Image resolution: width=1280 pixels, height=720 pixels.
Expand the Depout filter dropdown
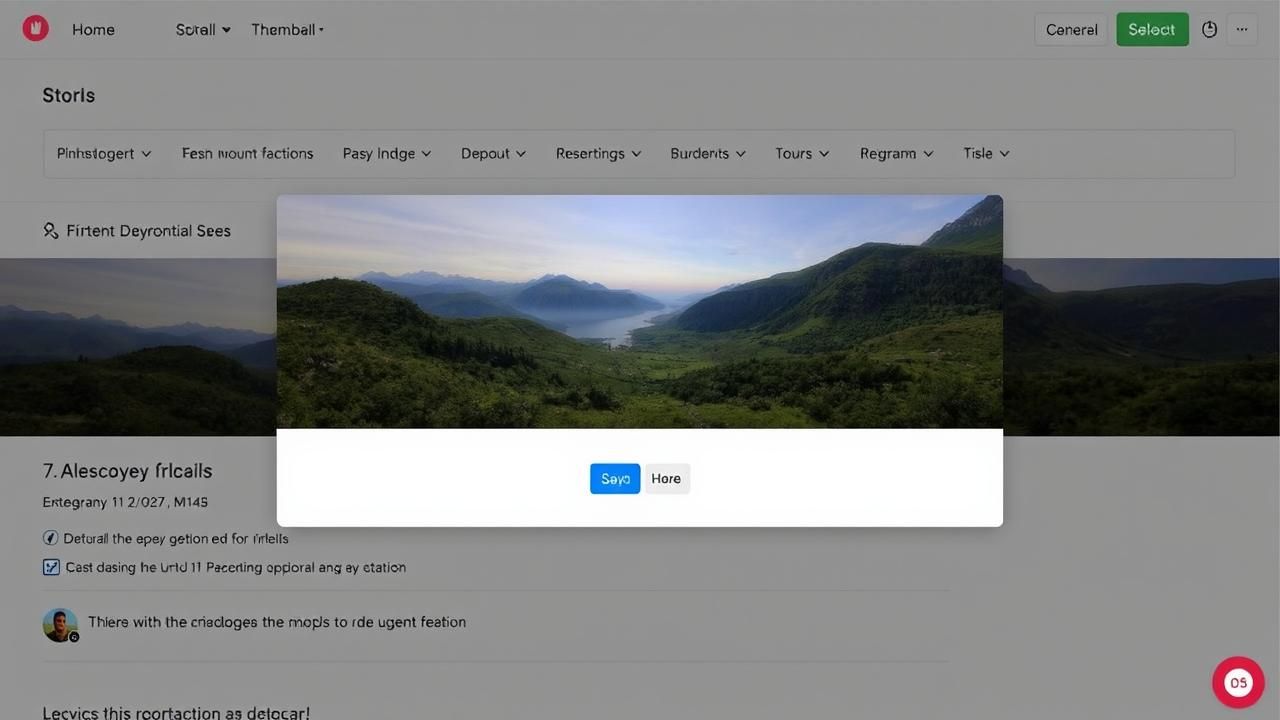[493, 153]
